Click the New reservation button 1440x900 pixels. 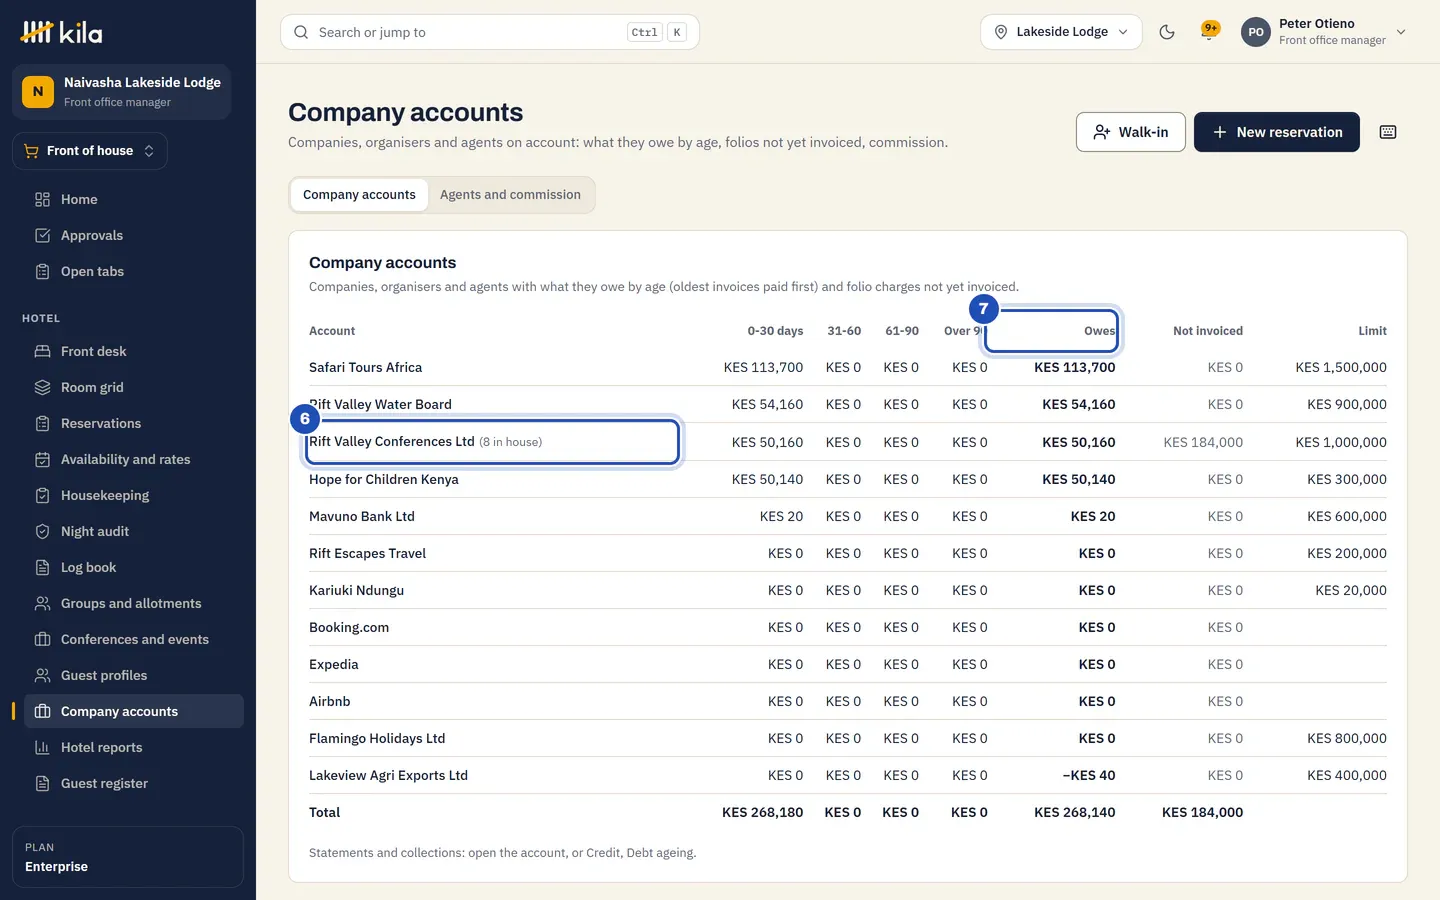1277,132
